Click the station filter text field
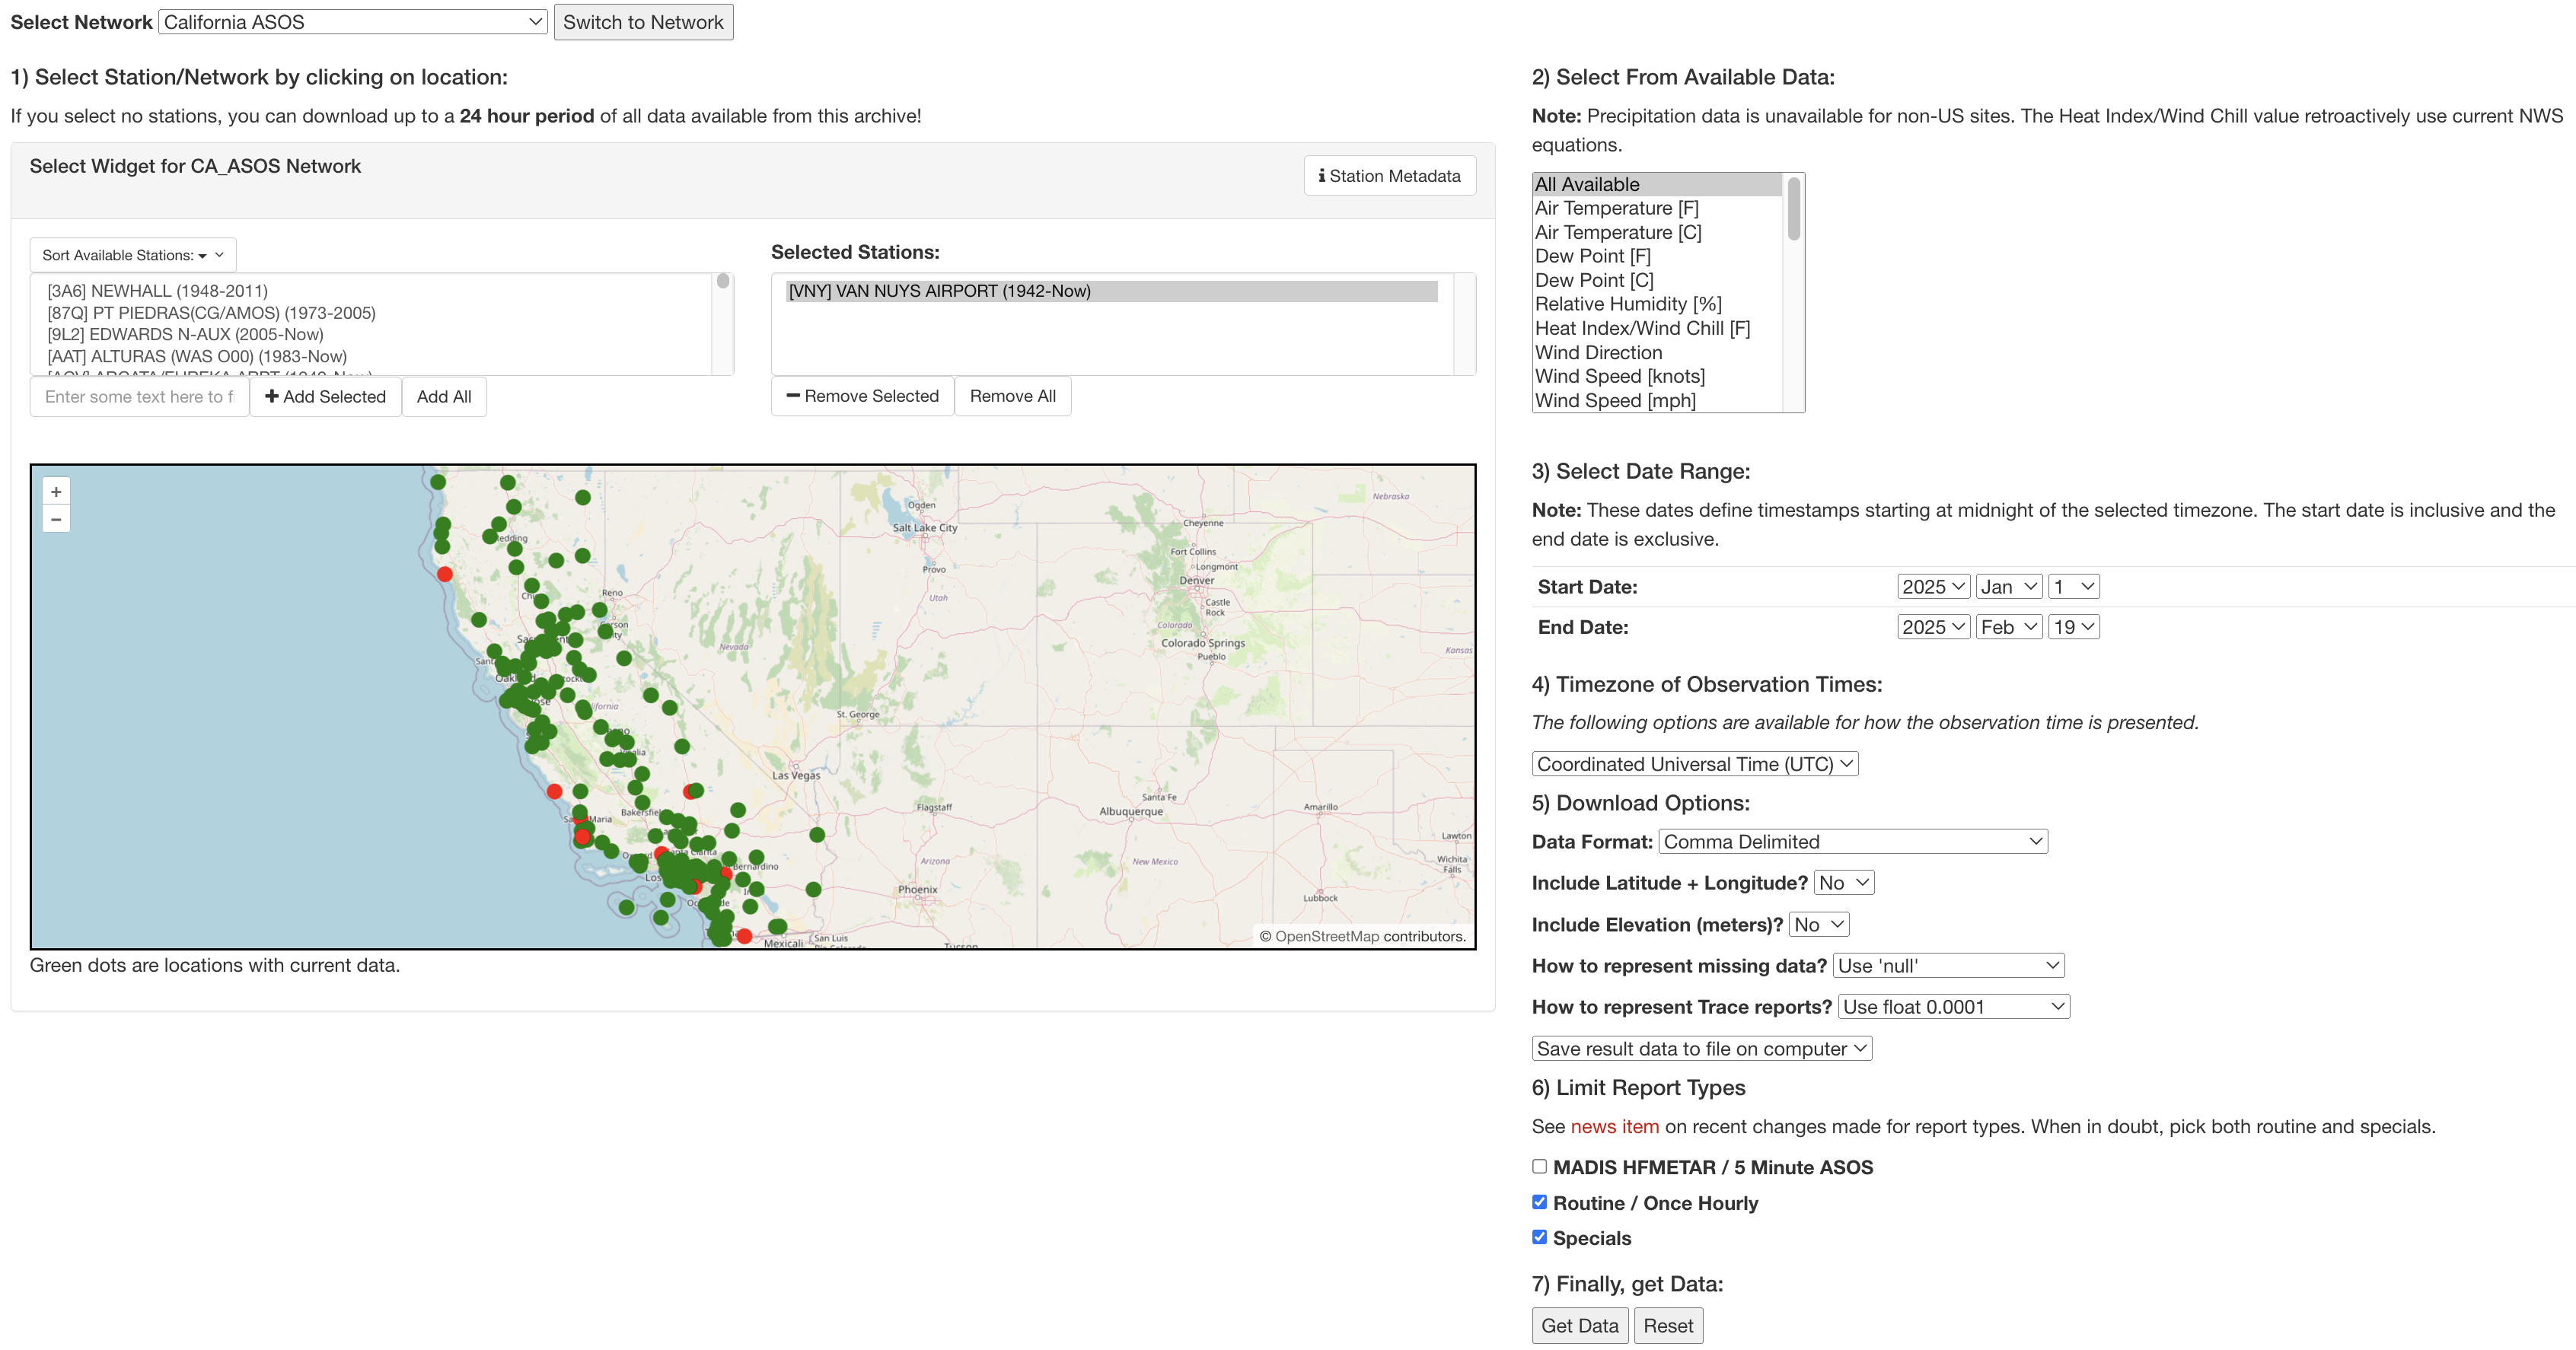The height and width of the screenshot is (1350, 2576). click(139, 397)
